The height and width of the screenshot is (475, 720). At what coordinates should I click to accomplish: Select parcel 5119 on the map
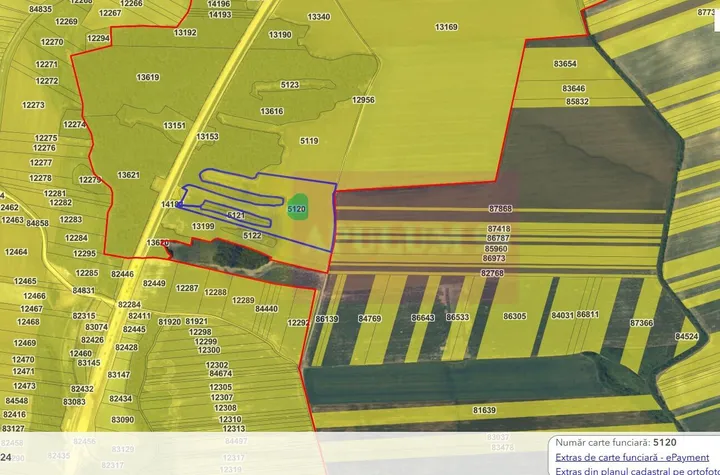coord(309,142)
